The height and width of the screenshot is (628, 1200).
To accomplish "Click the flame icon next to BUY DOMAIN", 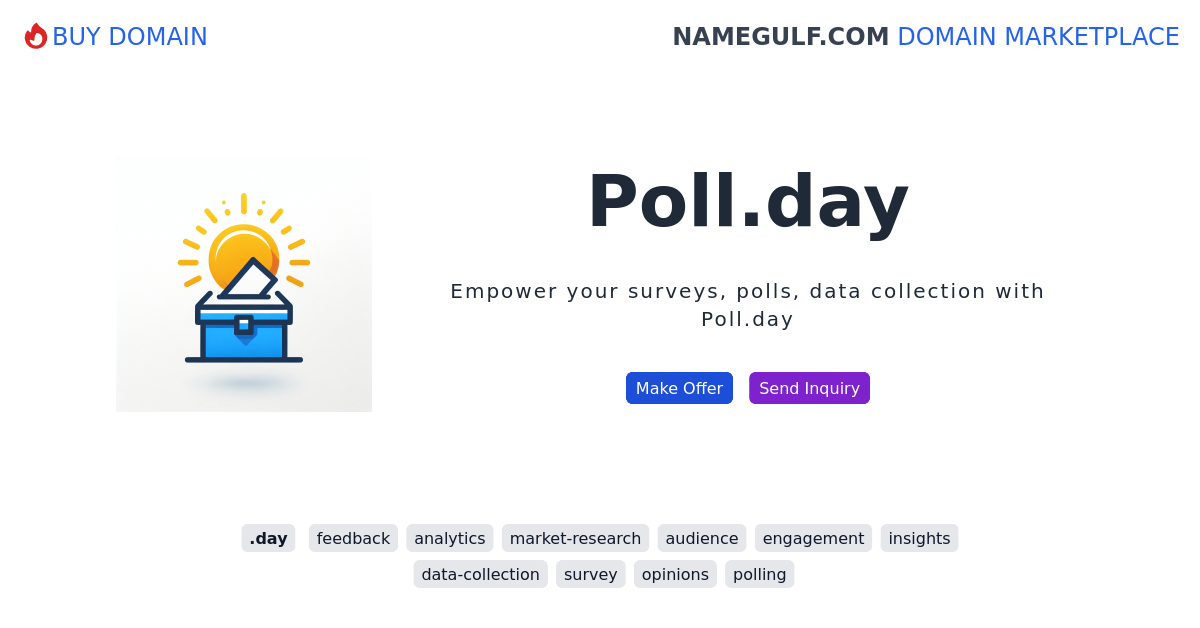I will [x=37, y=36].
